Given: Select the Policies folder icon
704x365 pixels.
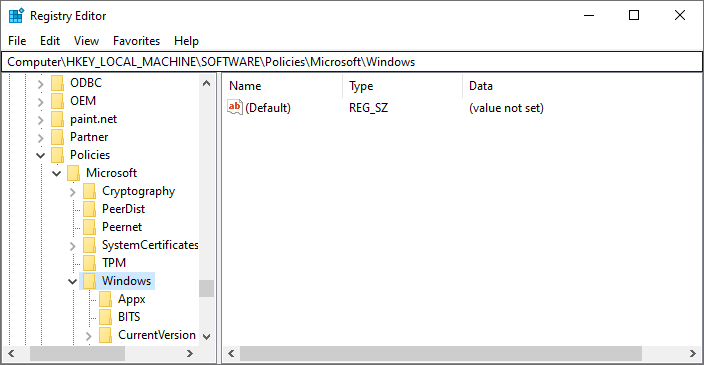Looking at the screenshot, I should pyautogui.click(x=57, y=155).
